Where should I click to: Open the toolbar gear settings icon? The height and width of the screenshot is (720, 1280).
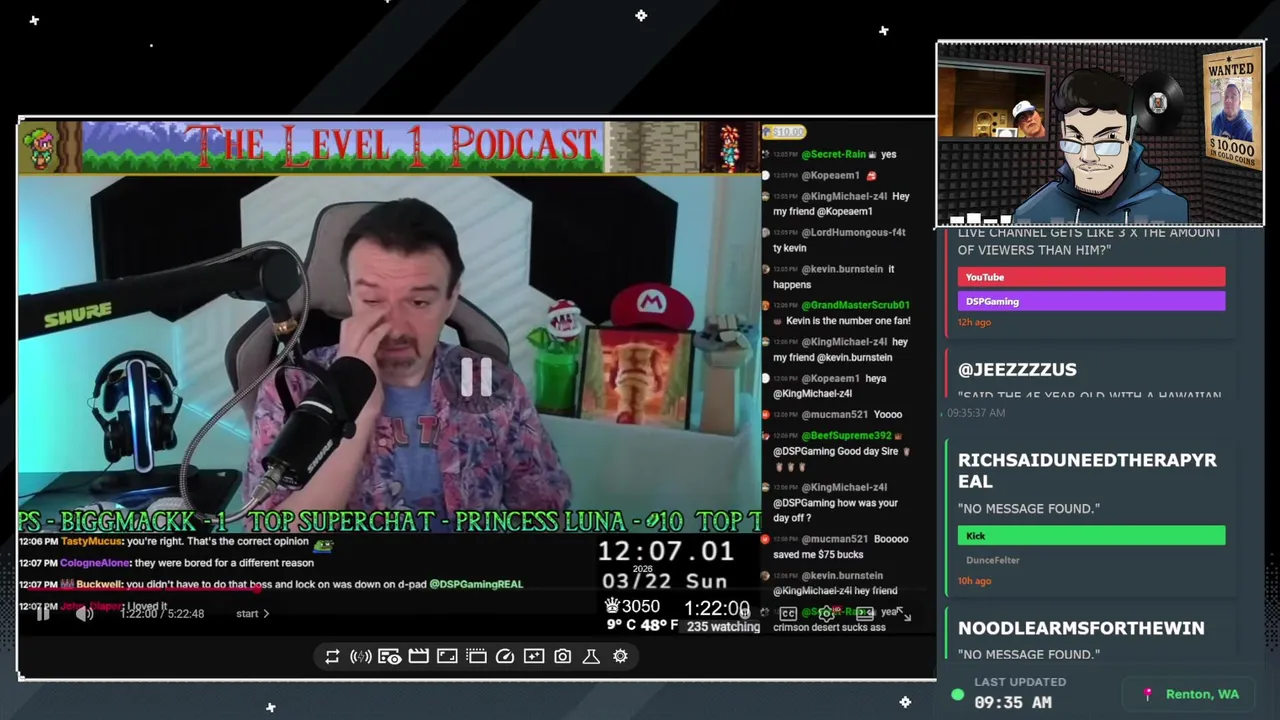(620, 656)
